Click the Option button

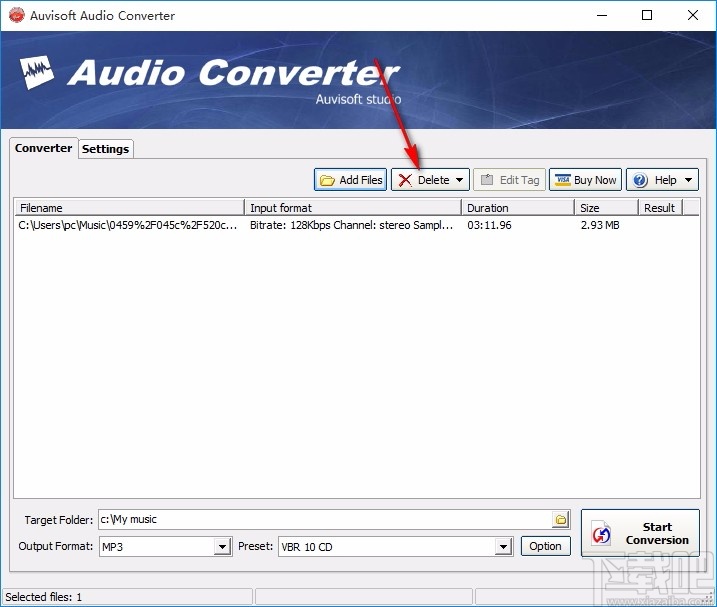coord(546,546)
